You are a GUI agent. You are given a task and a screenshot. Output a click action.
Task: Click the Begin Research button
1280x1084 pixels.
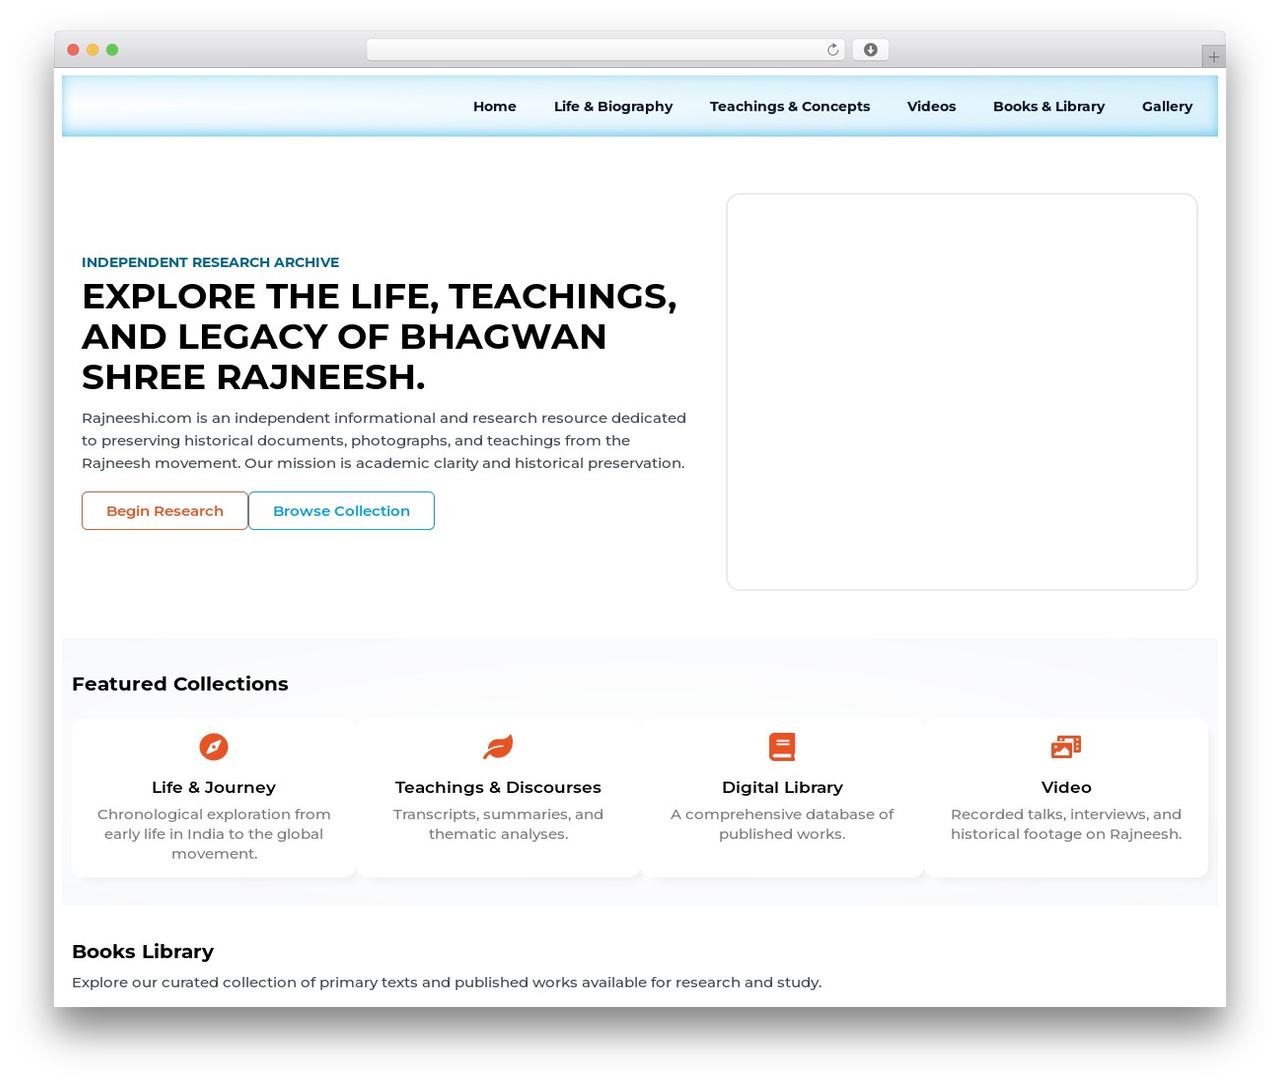(x=165, y=511)
